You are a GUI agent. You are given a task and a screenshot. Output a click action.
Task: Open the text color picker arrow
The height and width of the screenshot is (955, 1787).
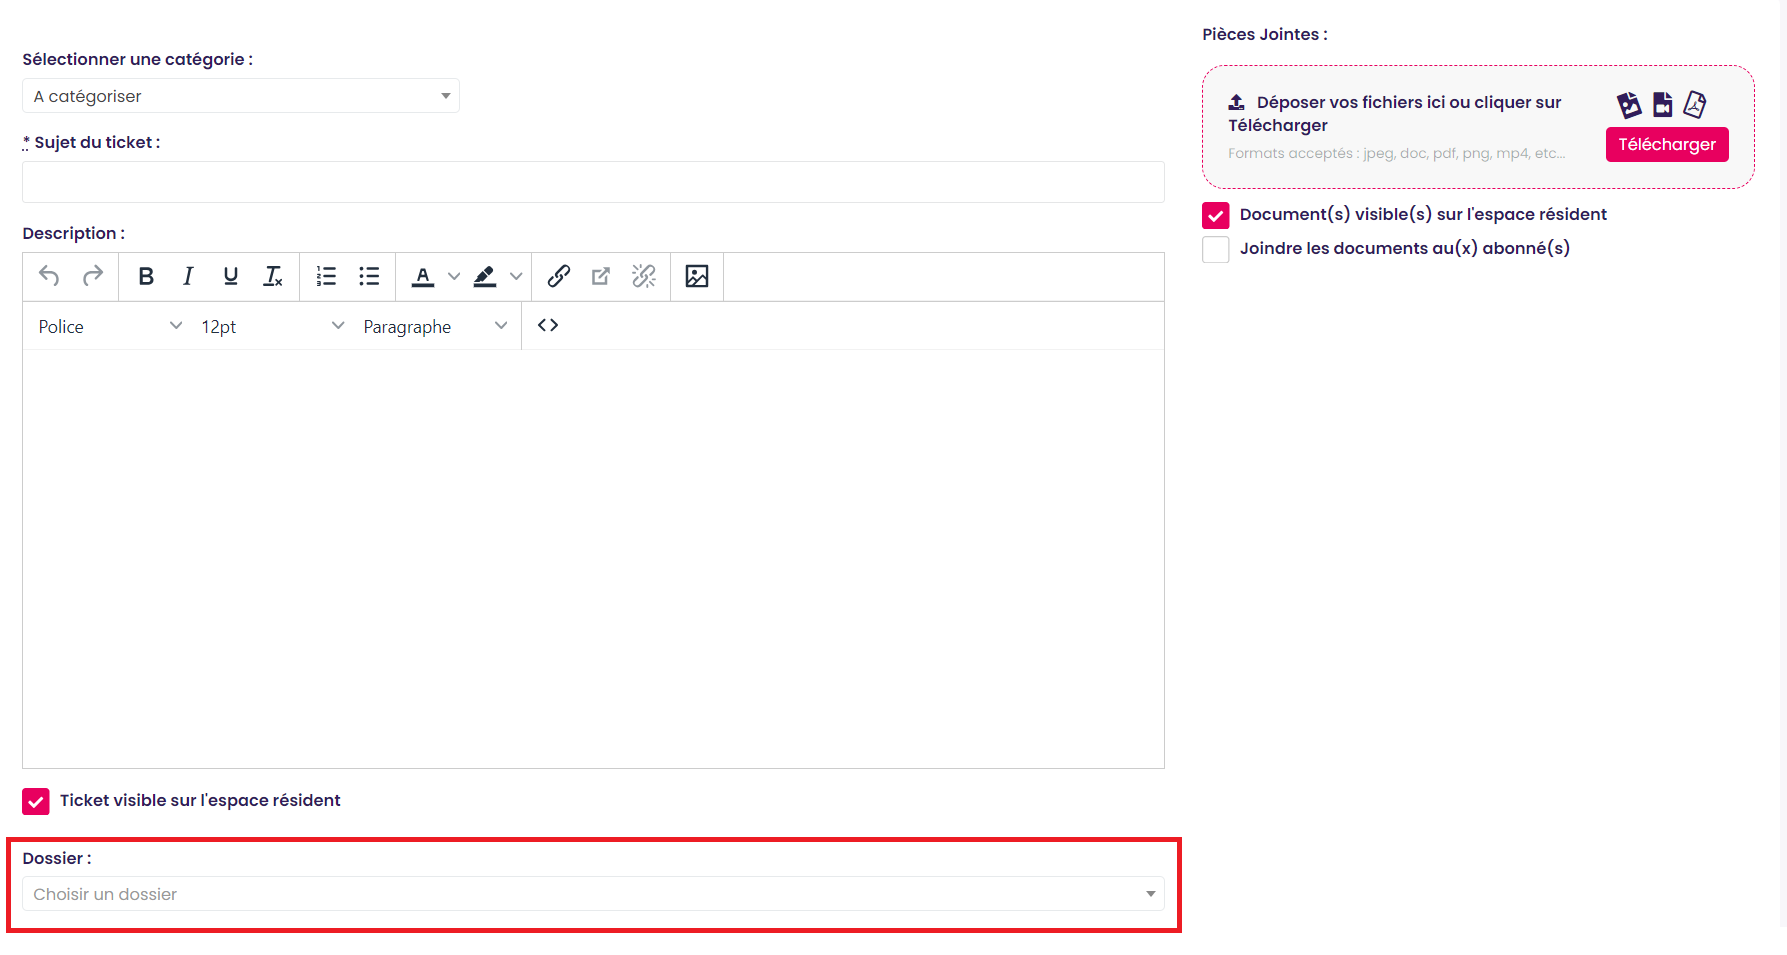coord(454,276)
